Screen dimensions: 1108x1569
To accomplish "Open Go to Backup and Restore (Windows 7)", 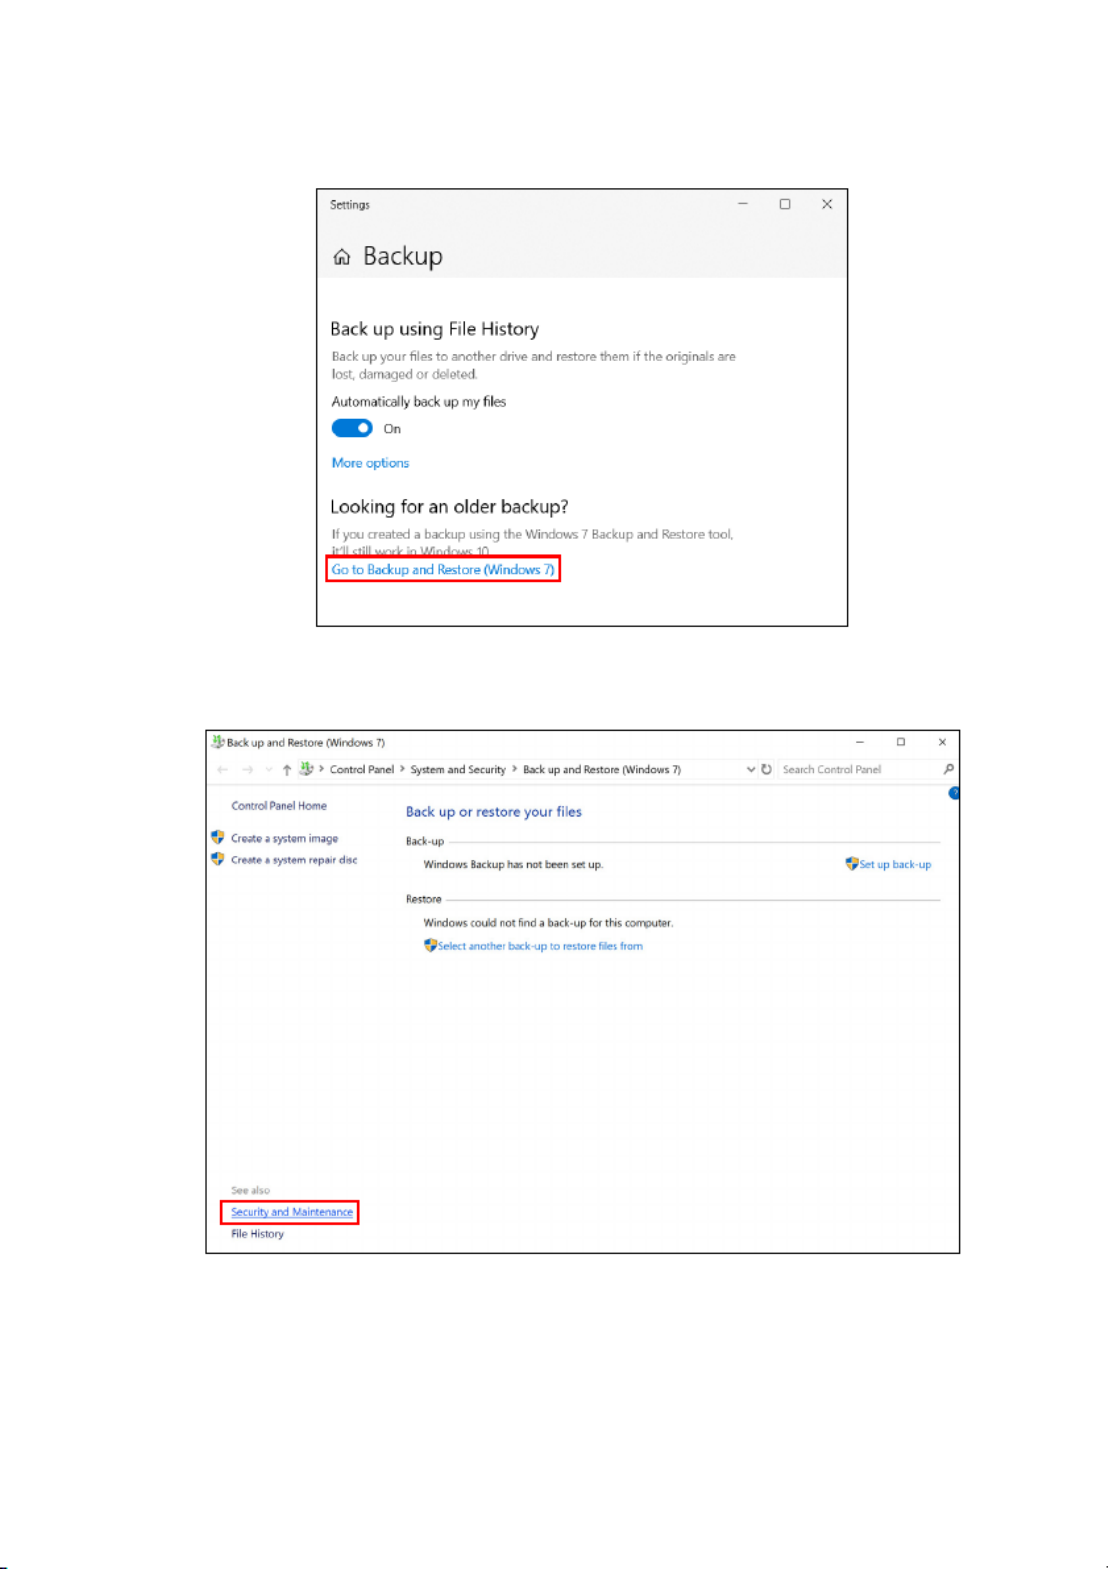I will coord(443,569).
